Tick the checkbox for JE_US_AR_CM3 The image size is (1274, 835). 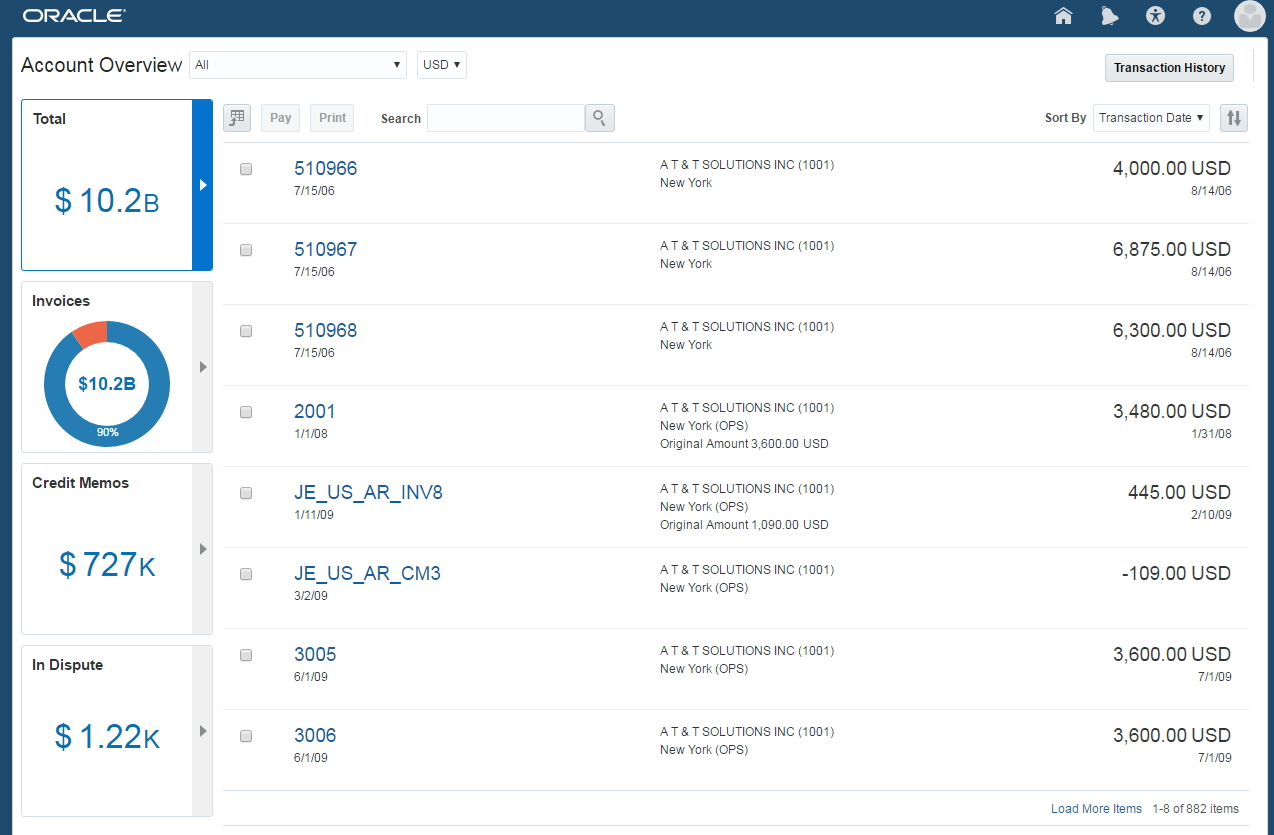(246, 574)
